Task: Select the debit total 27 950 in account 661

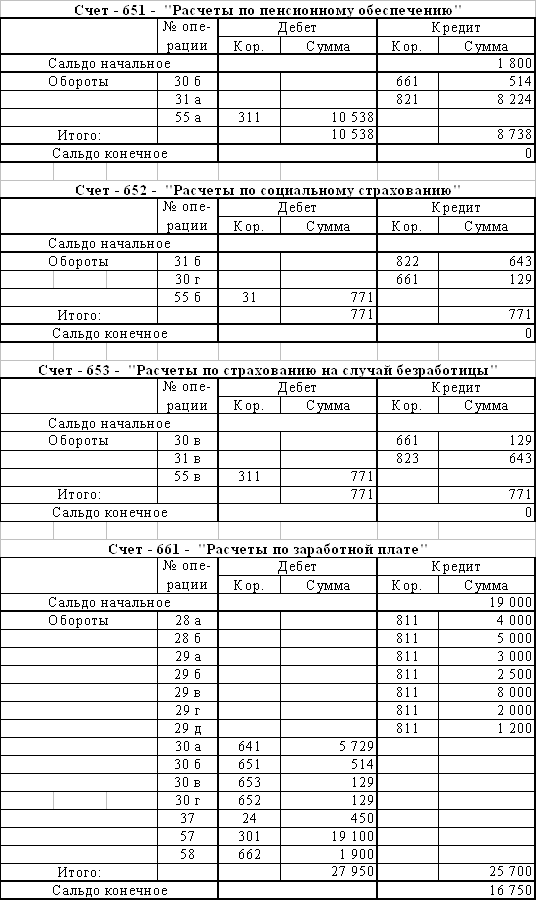Action: click(328, 872)
